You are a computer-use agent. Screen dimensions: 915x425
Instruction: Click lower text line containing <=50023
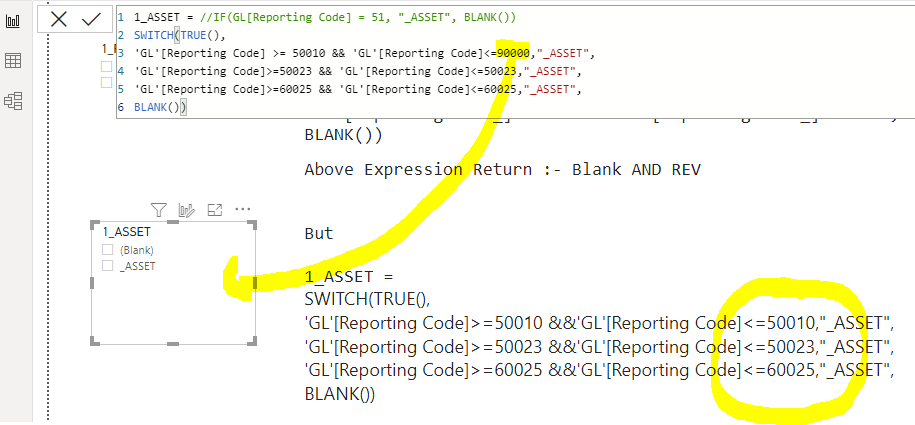coord(599,347)
